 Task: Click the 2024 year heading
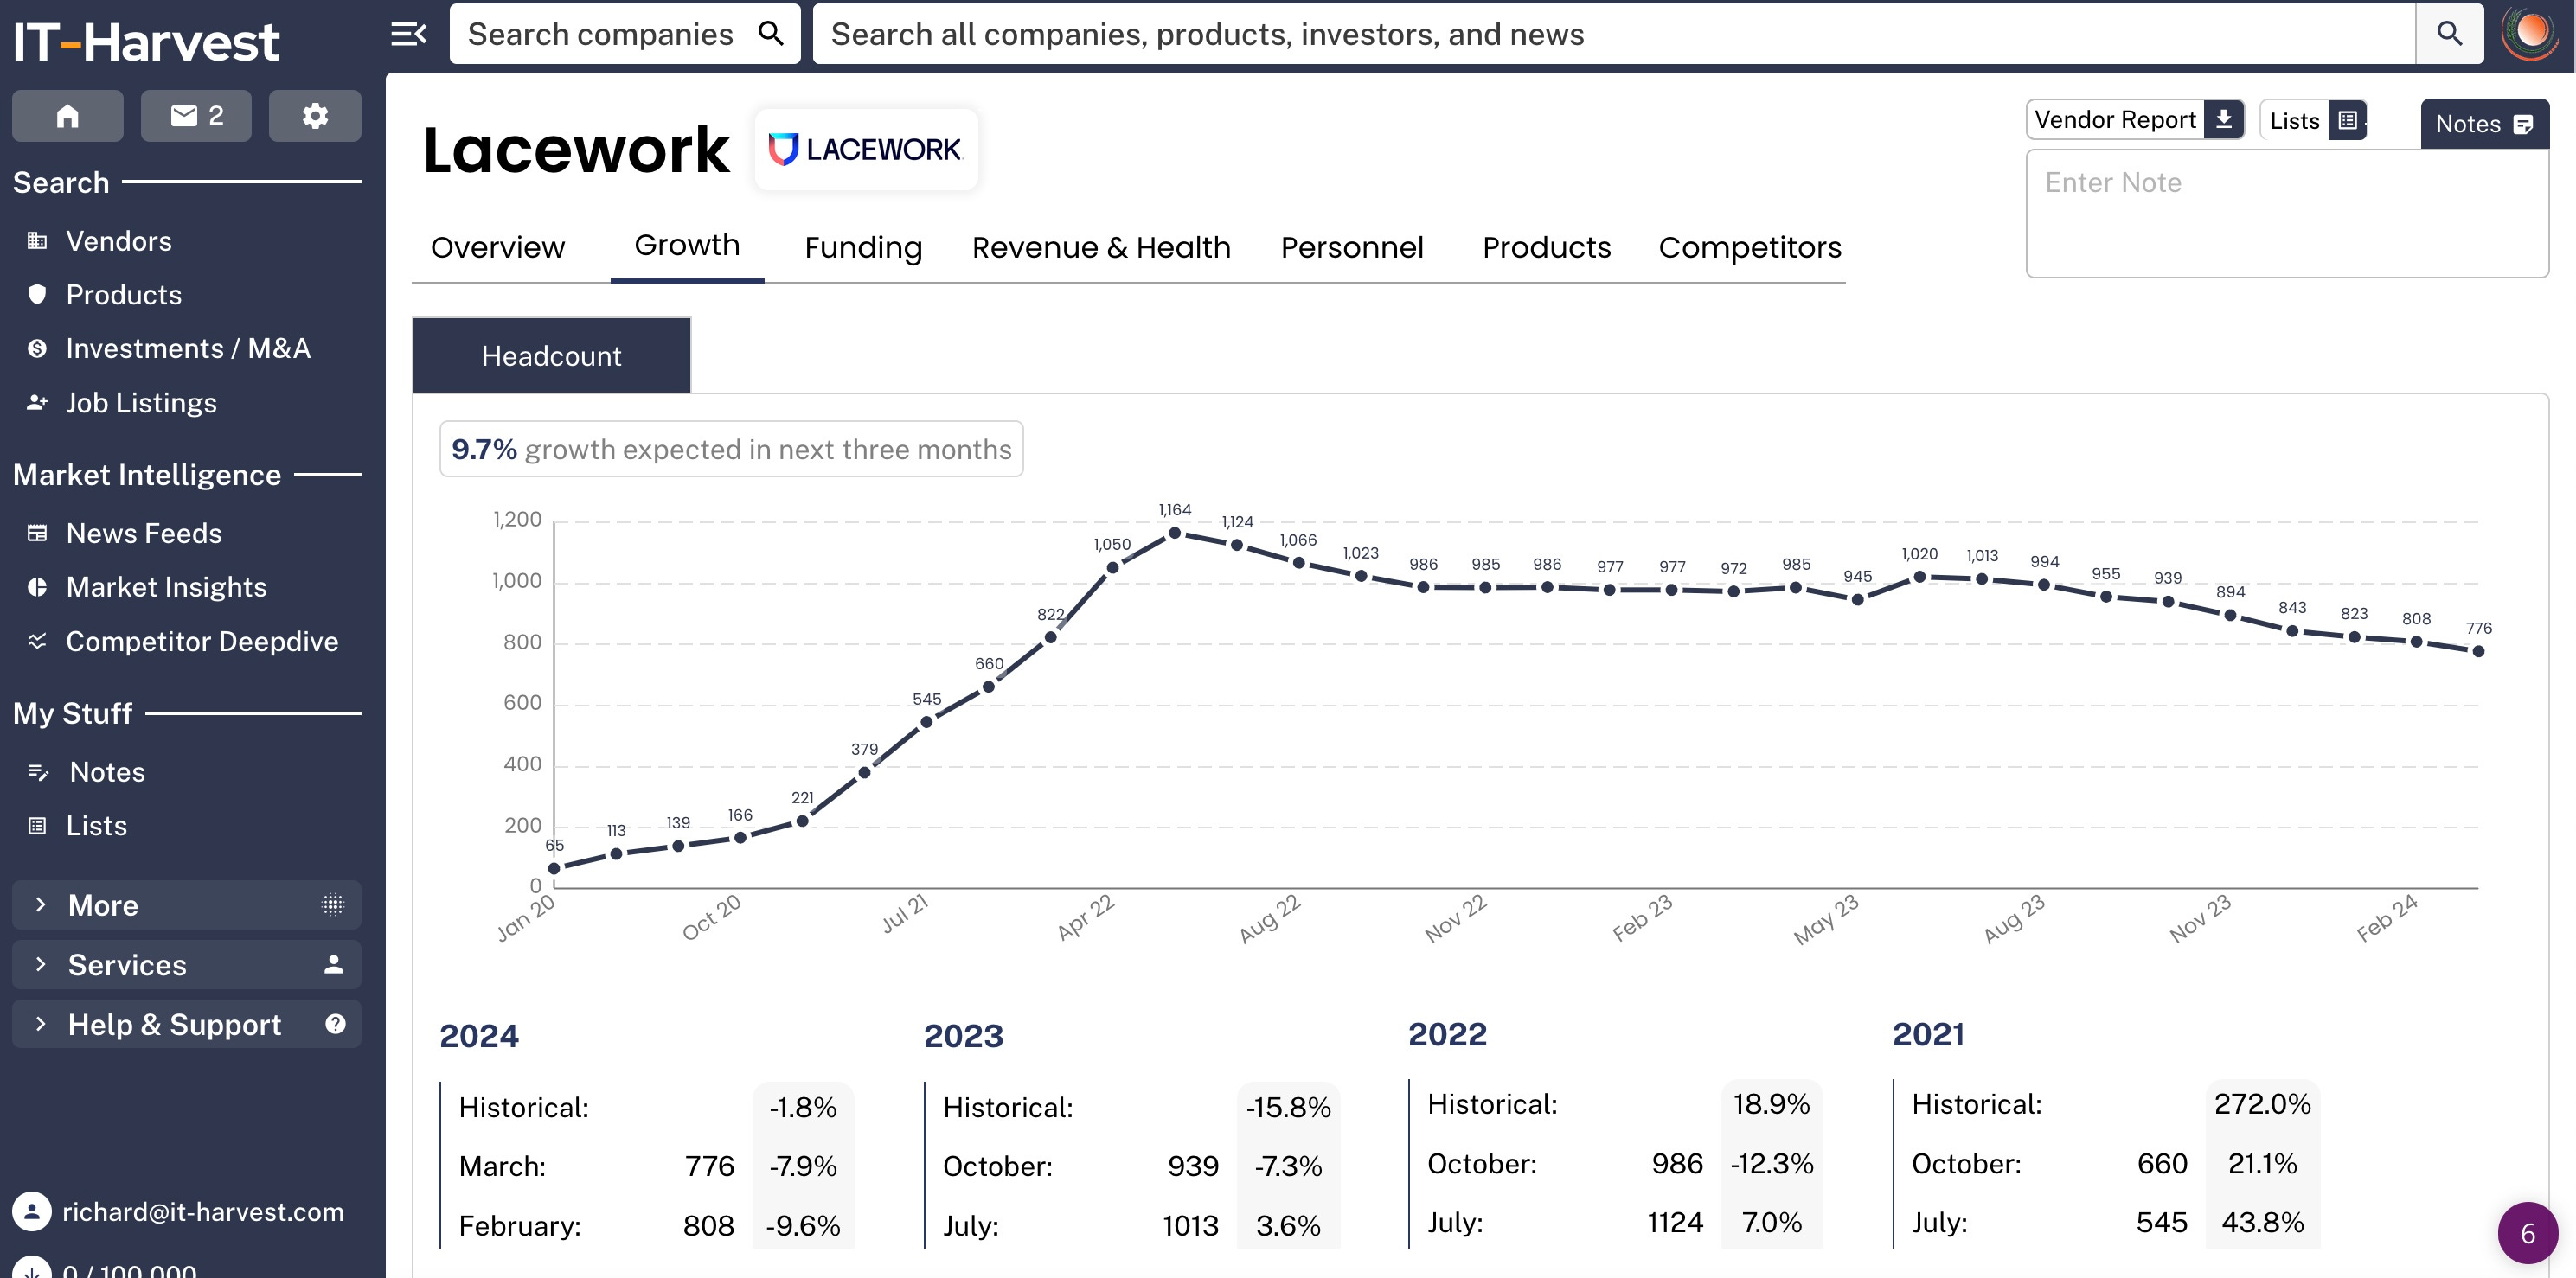479,1036
